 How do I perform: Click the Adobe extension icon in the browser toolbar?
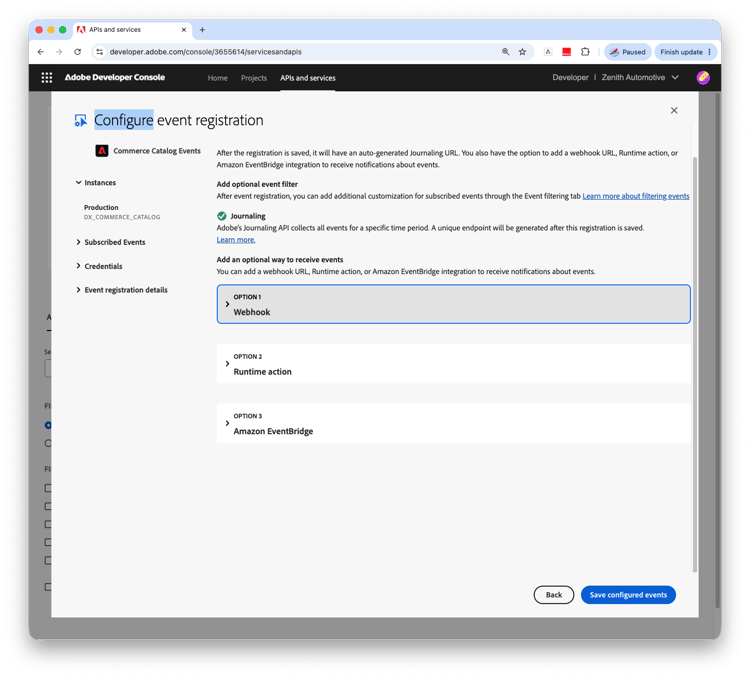(548, 52)
